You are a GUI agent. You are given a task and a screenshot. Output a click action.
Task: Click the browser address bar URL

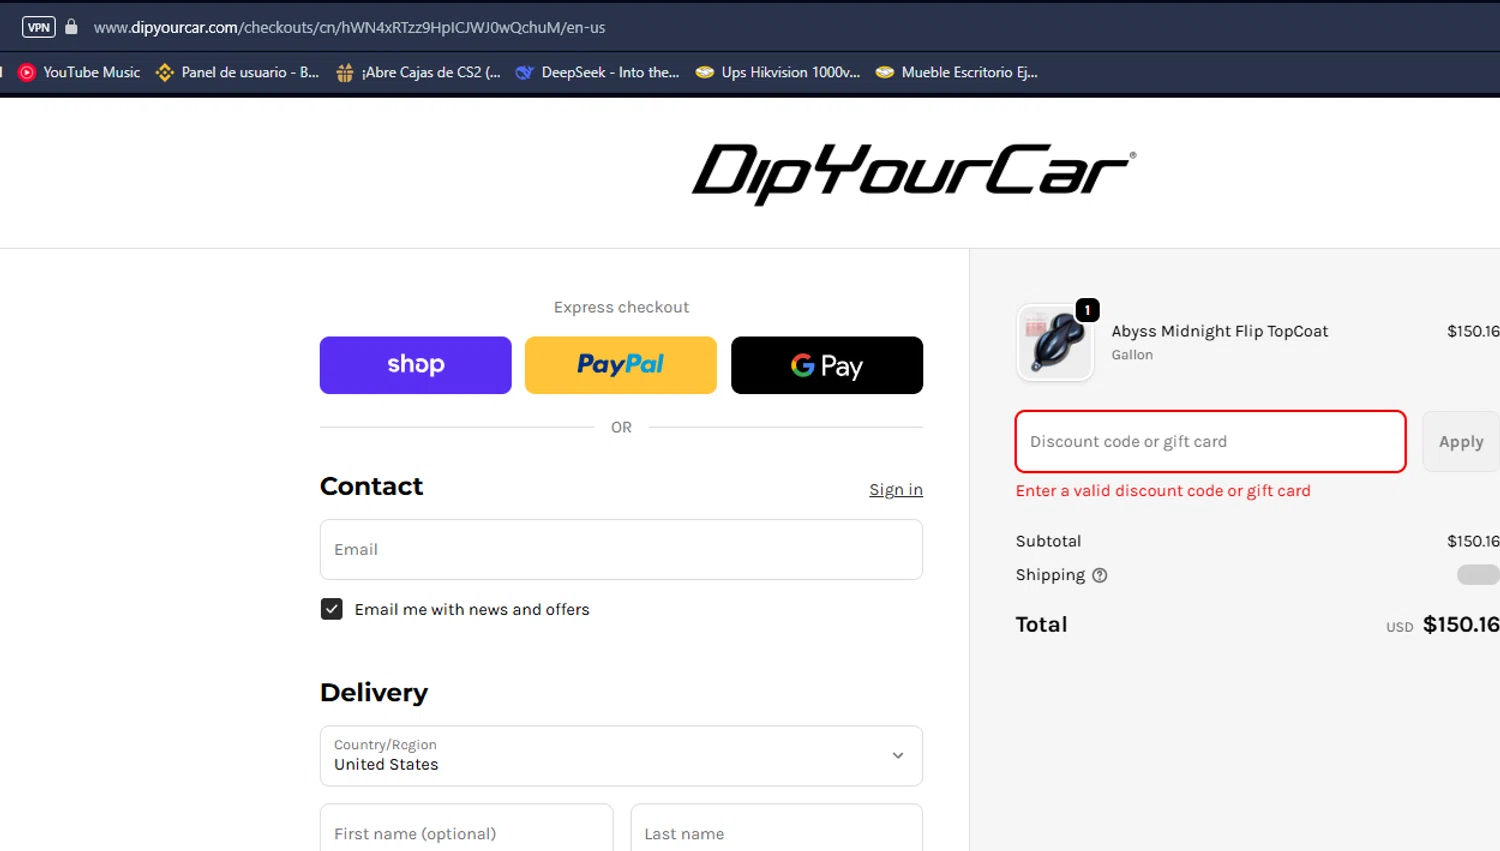(349, 27)
